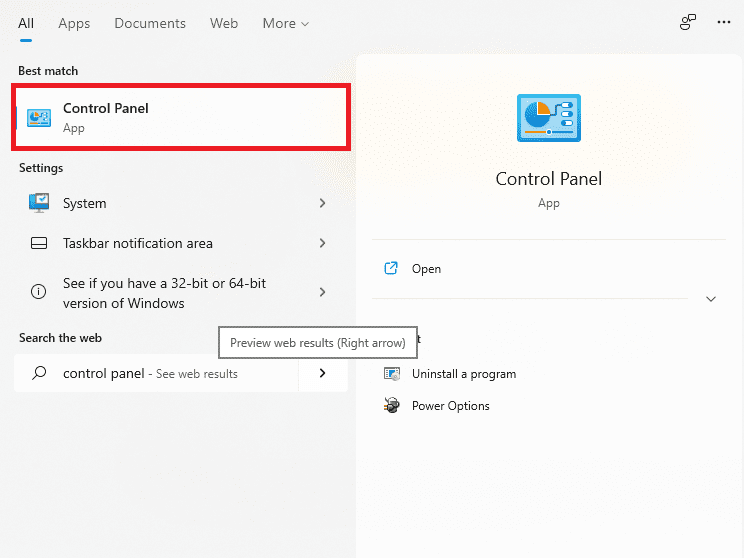The height and width of the screenshot is (558, 744).
Task: Click the Power Options icon
Action: tap(392, 405)
